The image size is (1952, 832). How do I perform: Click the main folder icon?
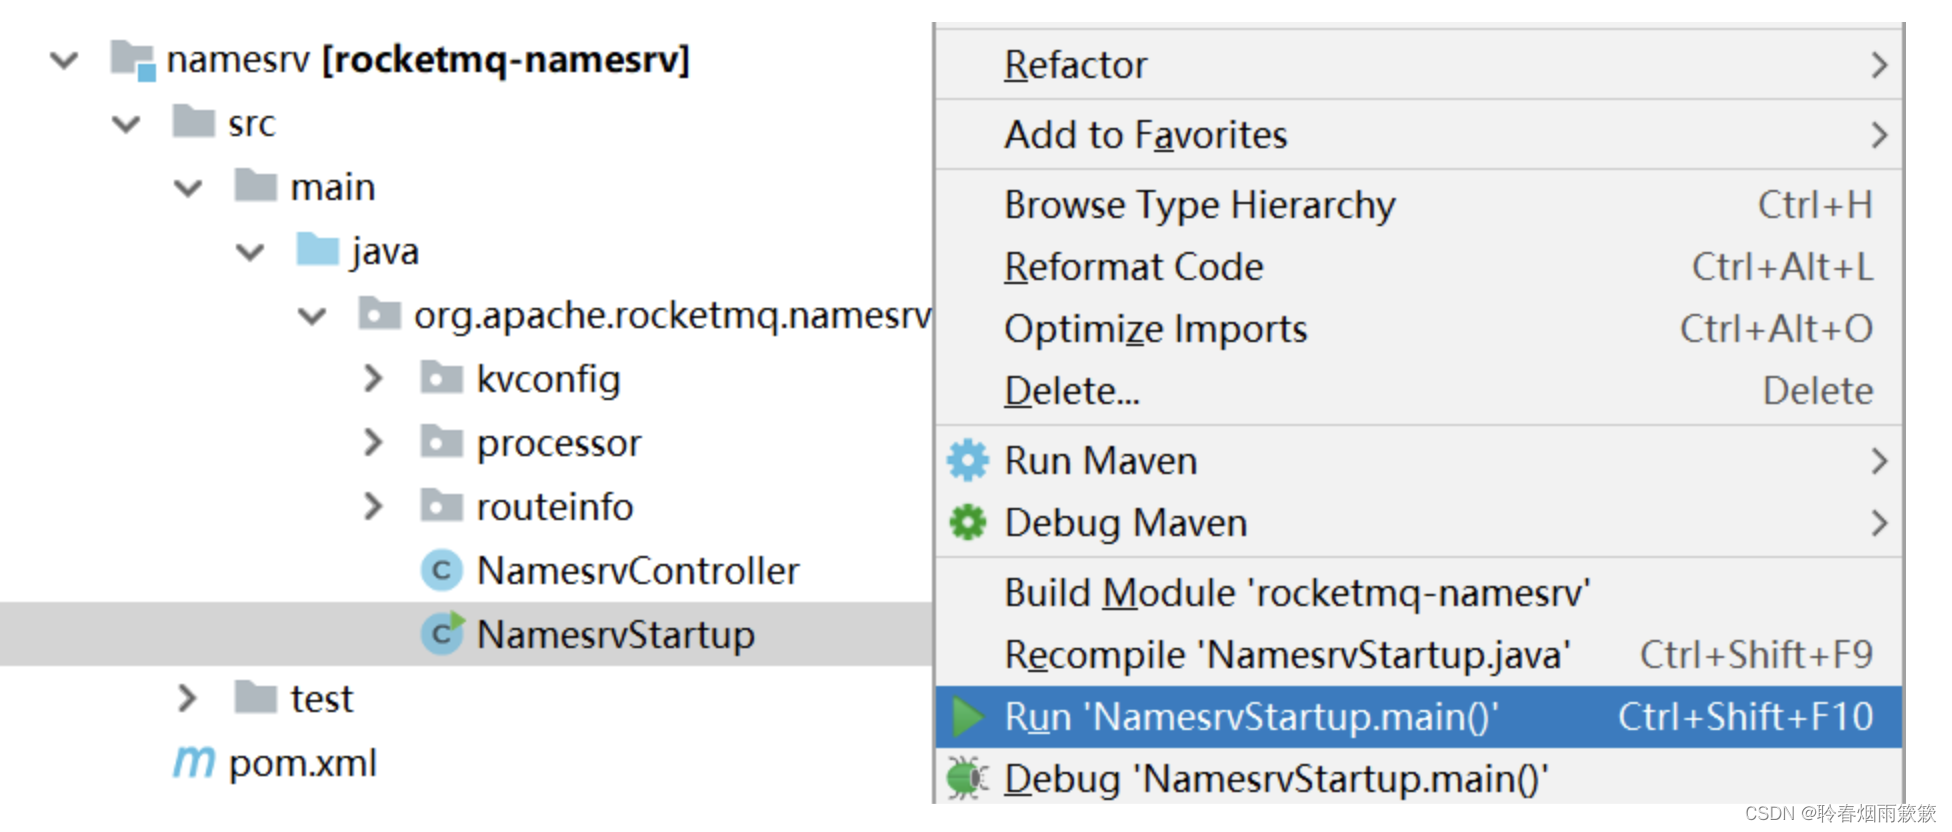[x=256, y=186]
